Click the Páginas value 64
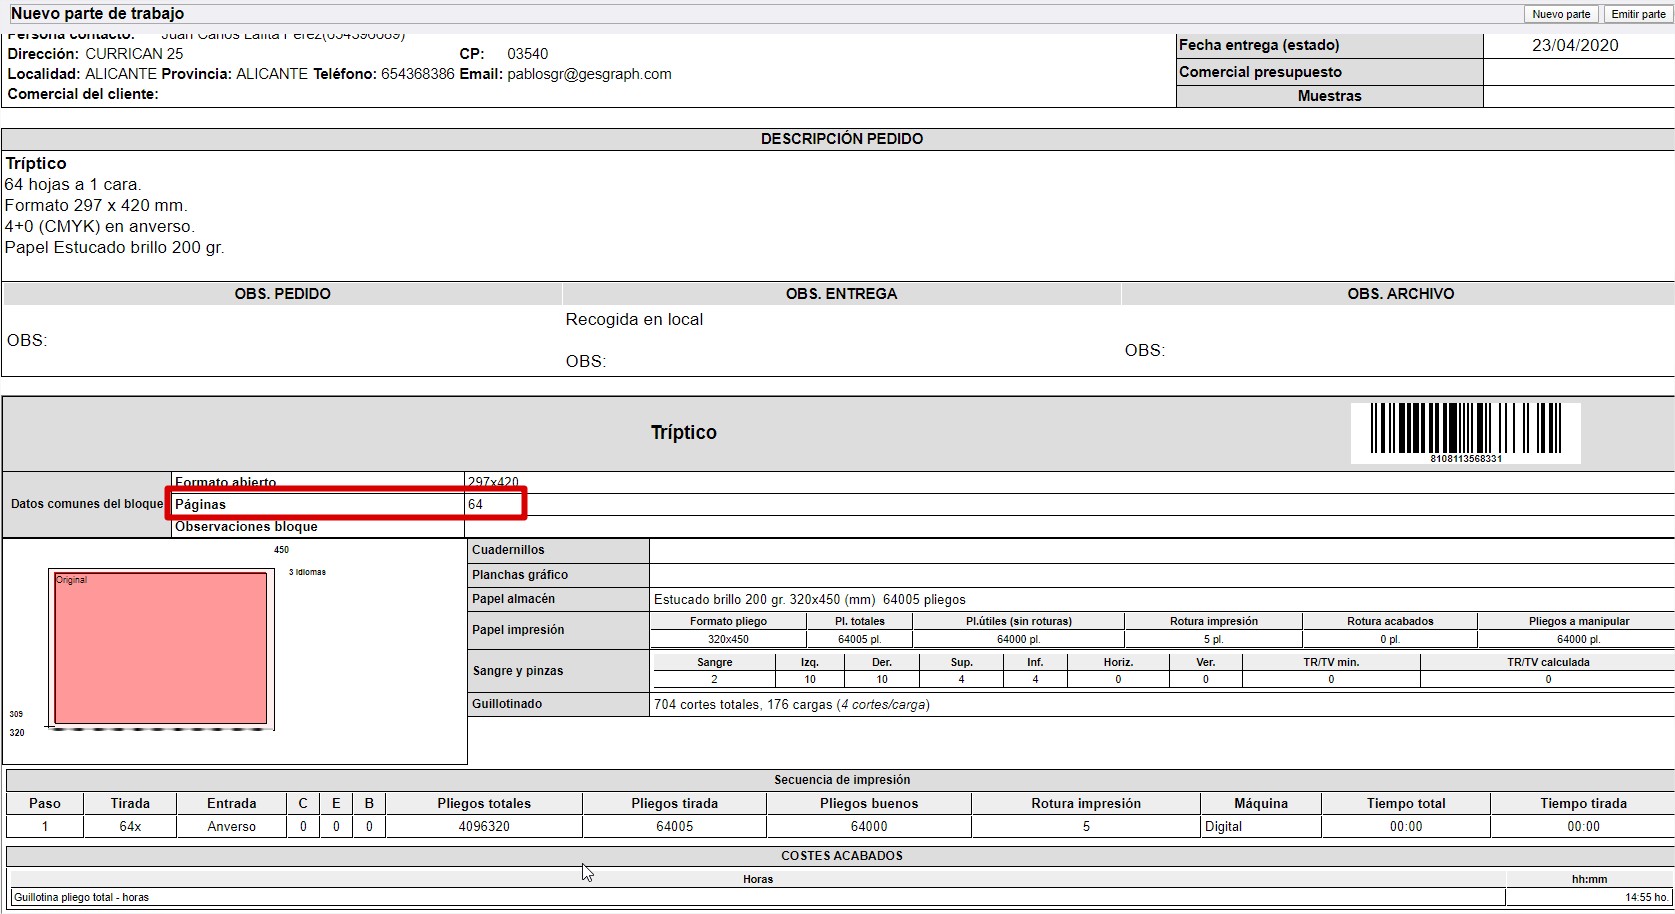 [476, 505]
